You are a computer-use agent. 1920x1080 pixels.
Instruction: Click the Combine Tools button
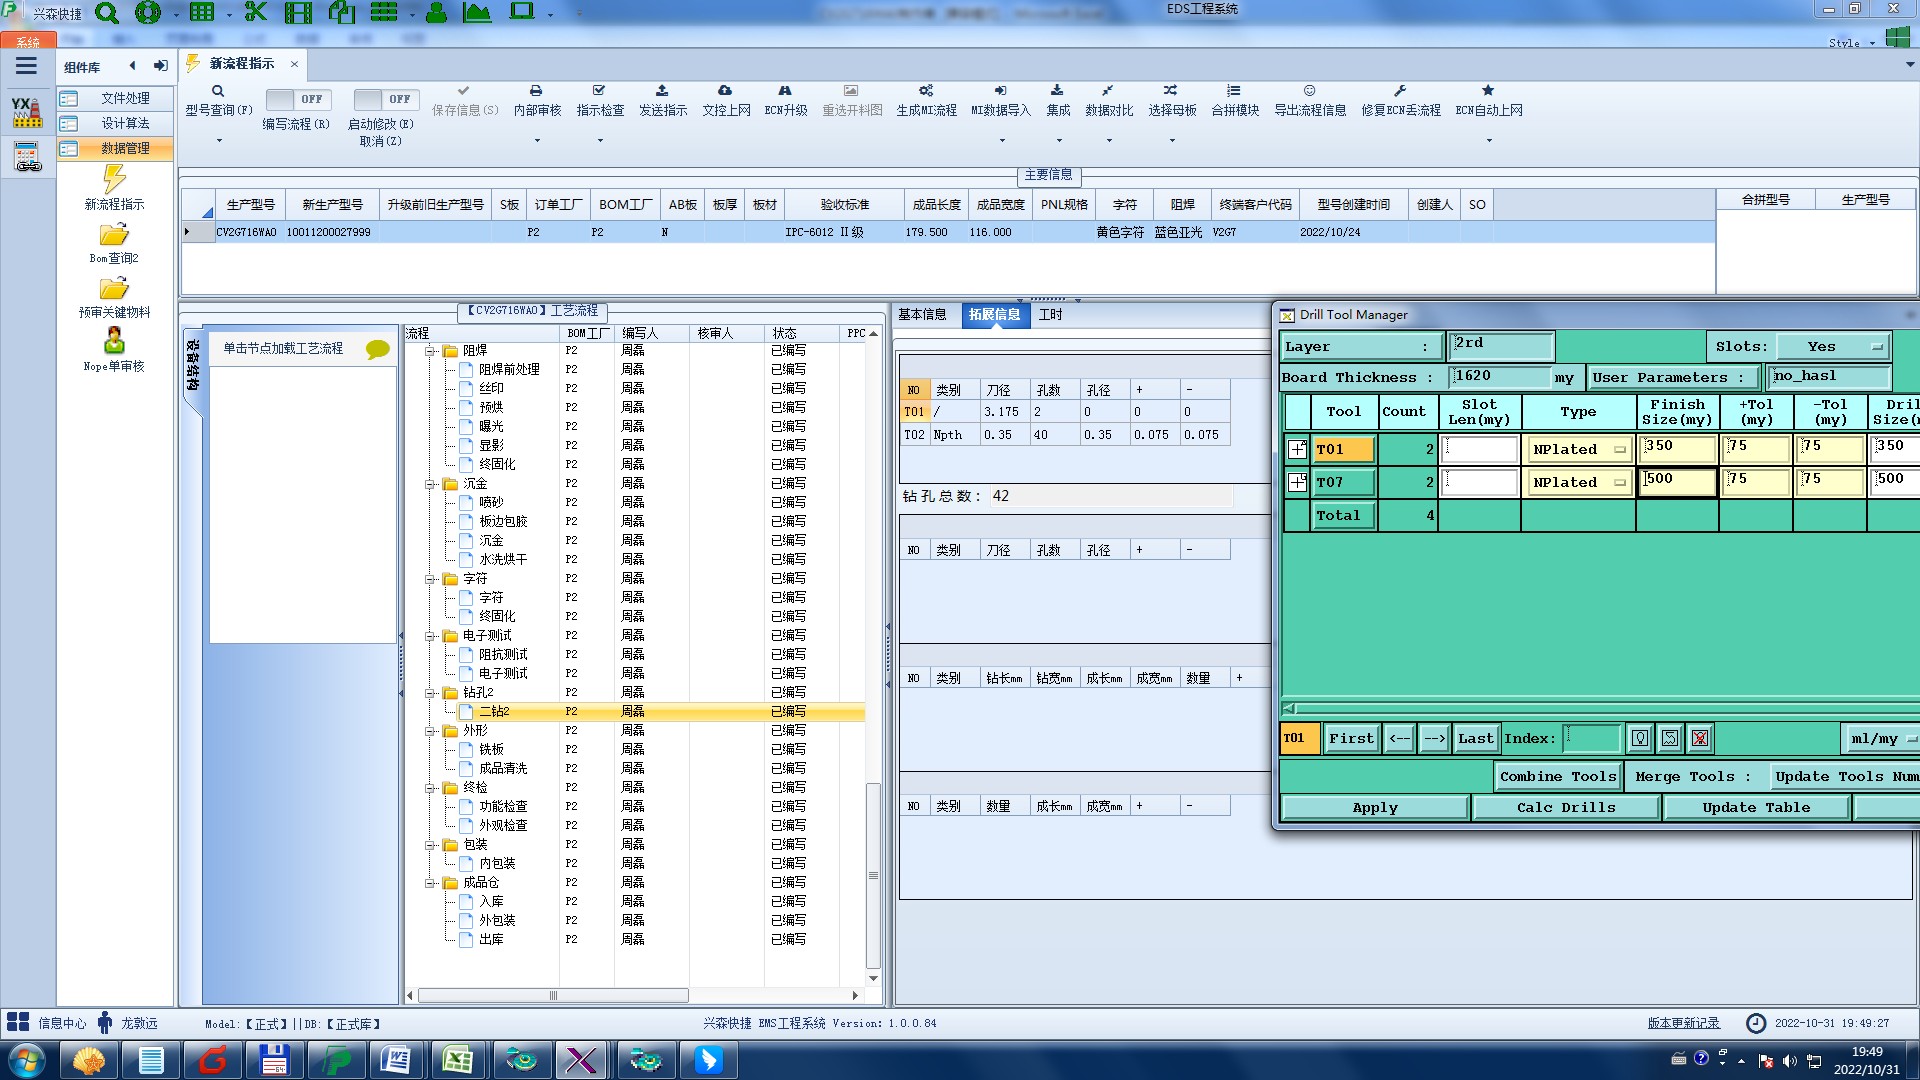[1557, 777]
